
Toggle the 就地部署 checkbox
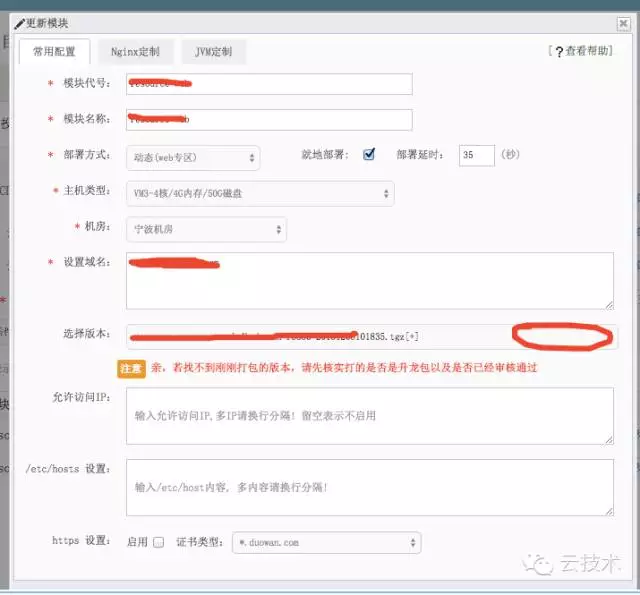tap(369, 155)
